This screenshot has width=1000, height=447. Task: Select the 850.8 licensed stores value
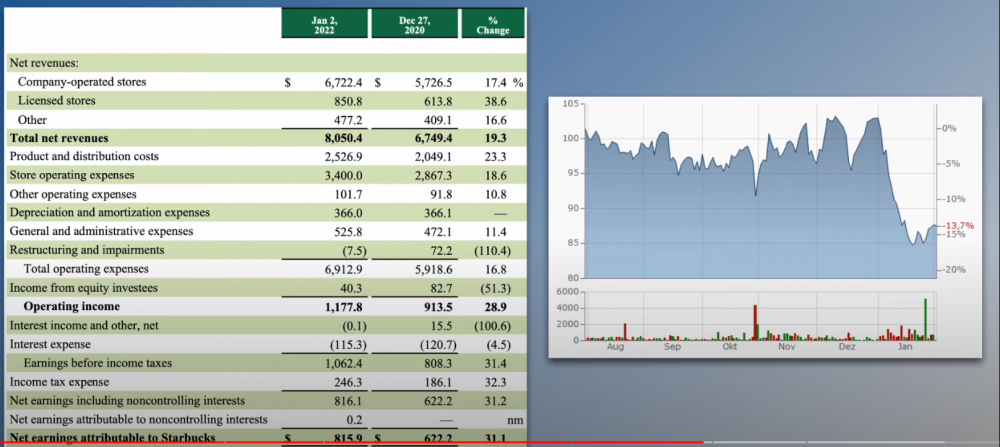point(348,101)
